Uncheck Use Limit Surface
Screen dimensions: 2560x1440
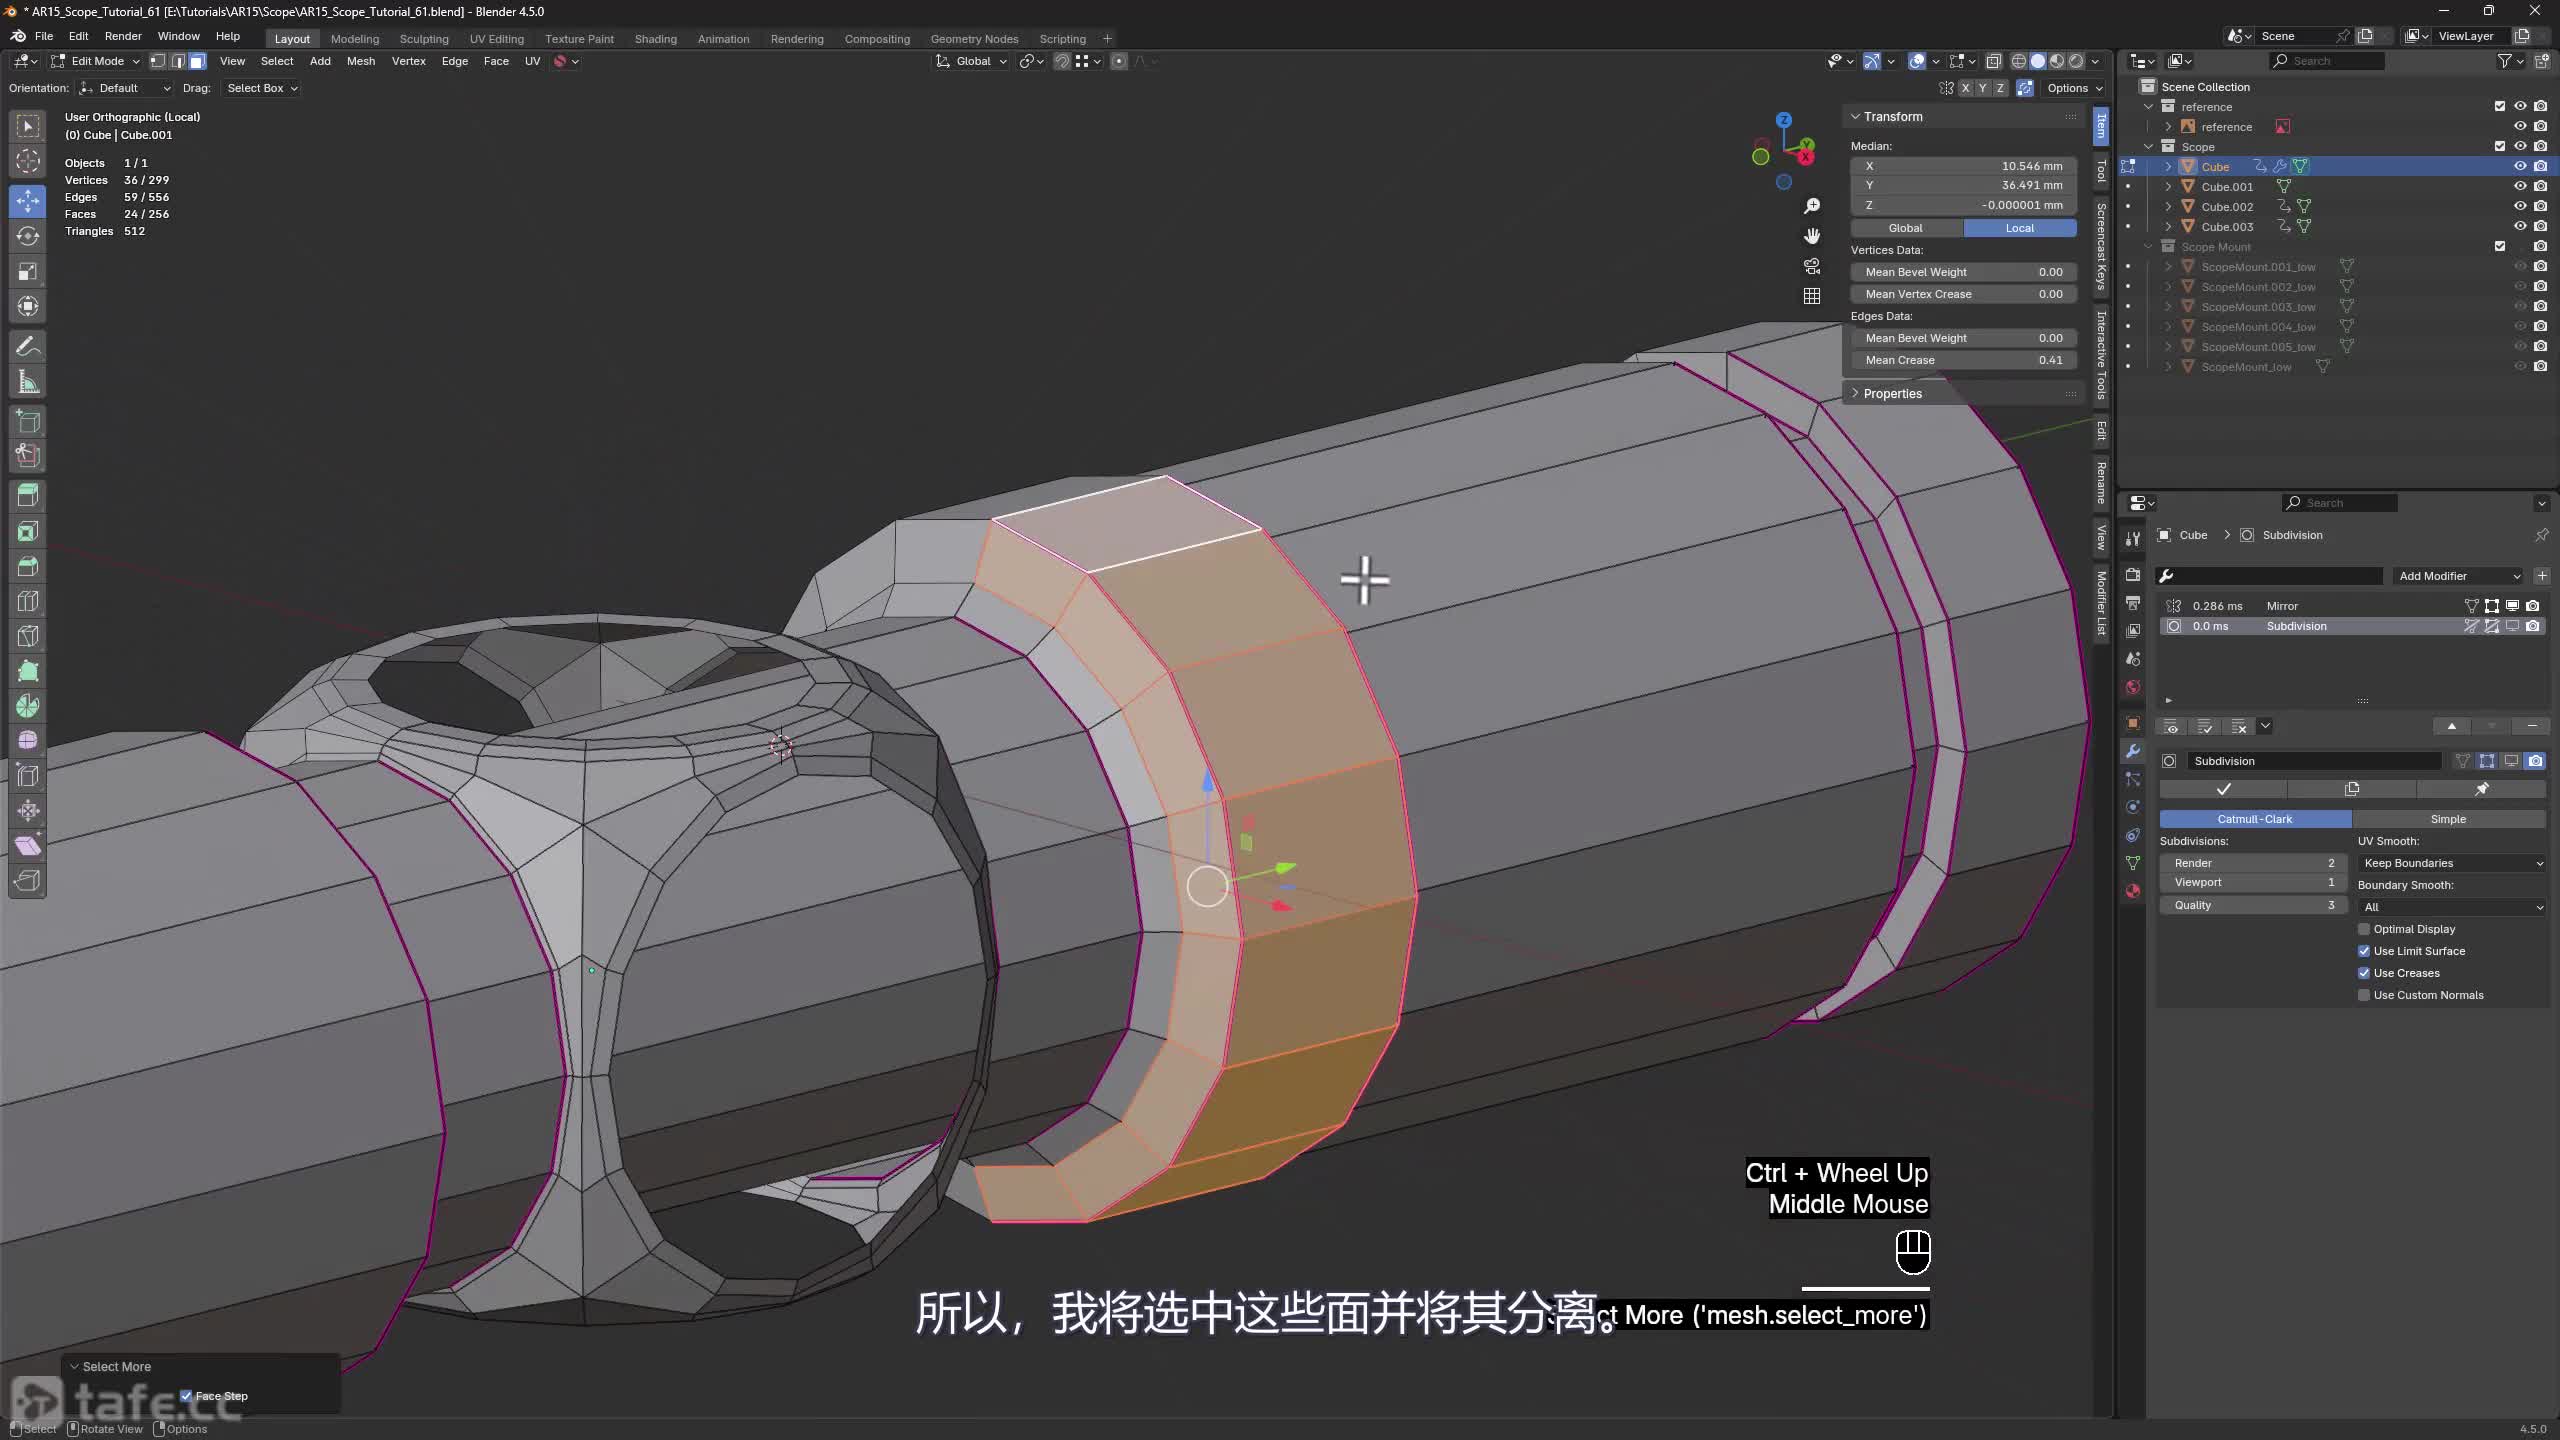point(2364,951)
